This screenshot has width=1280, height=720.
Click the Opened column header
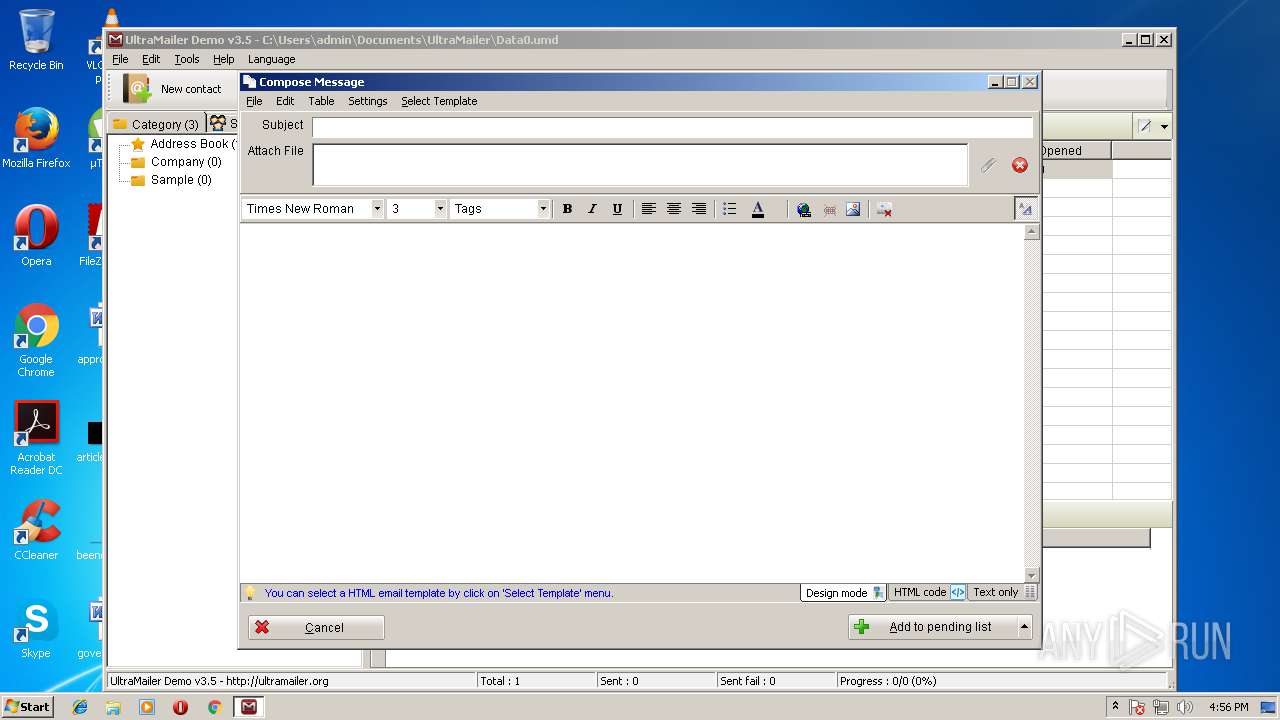(1076, 151)
